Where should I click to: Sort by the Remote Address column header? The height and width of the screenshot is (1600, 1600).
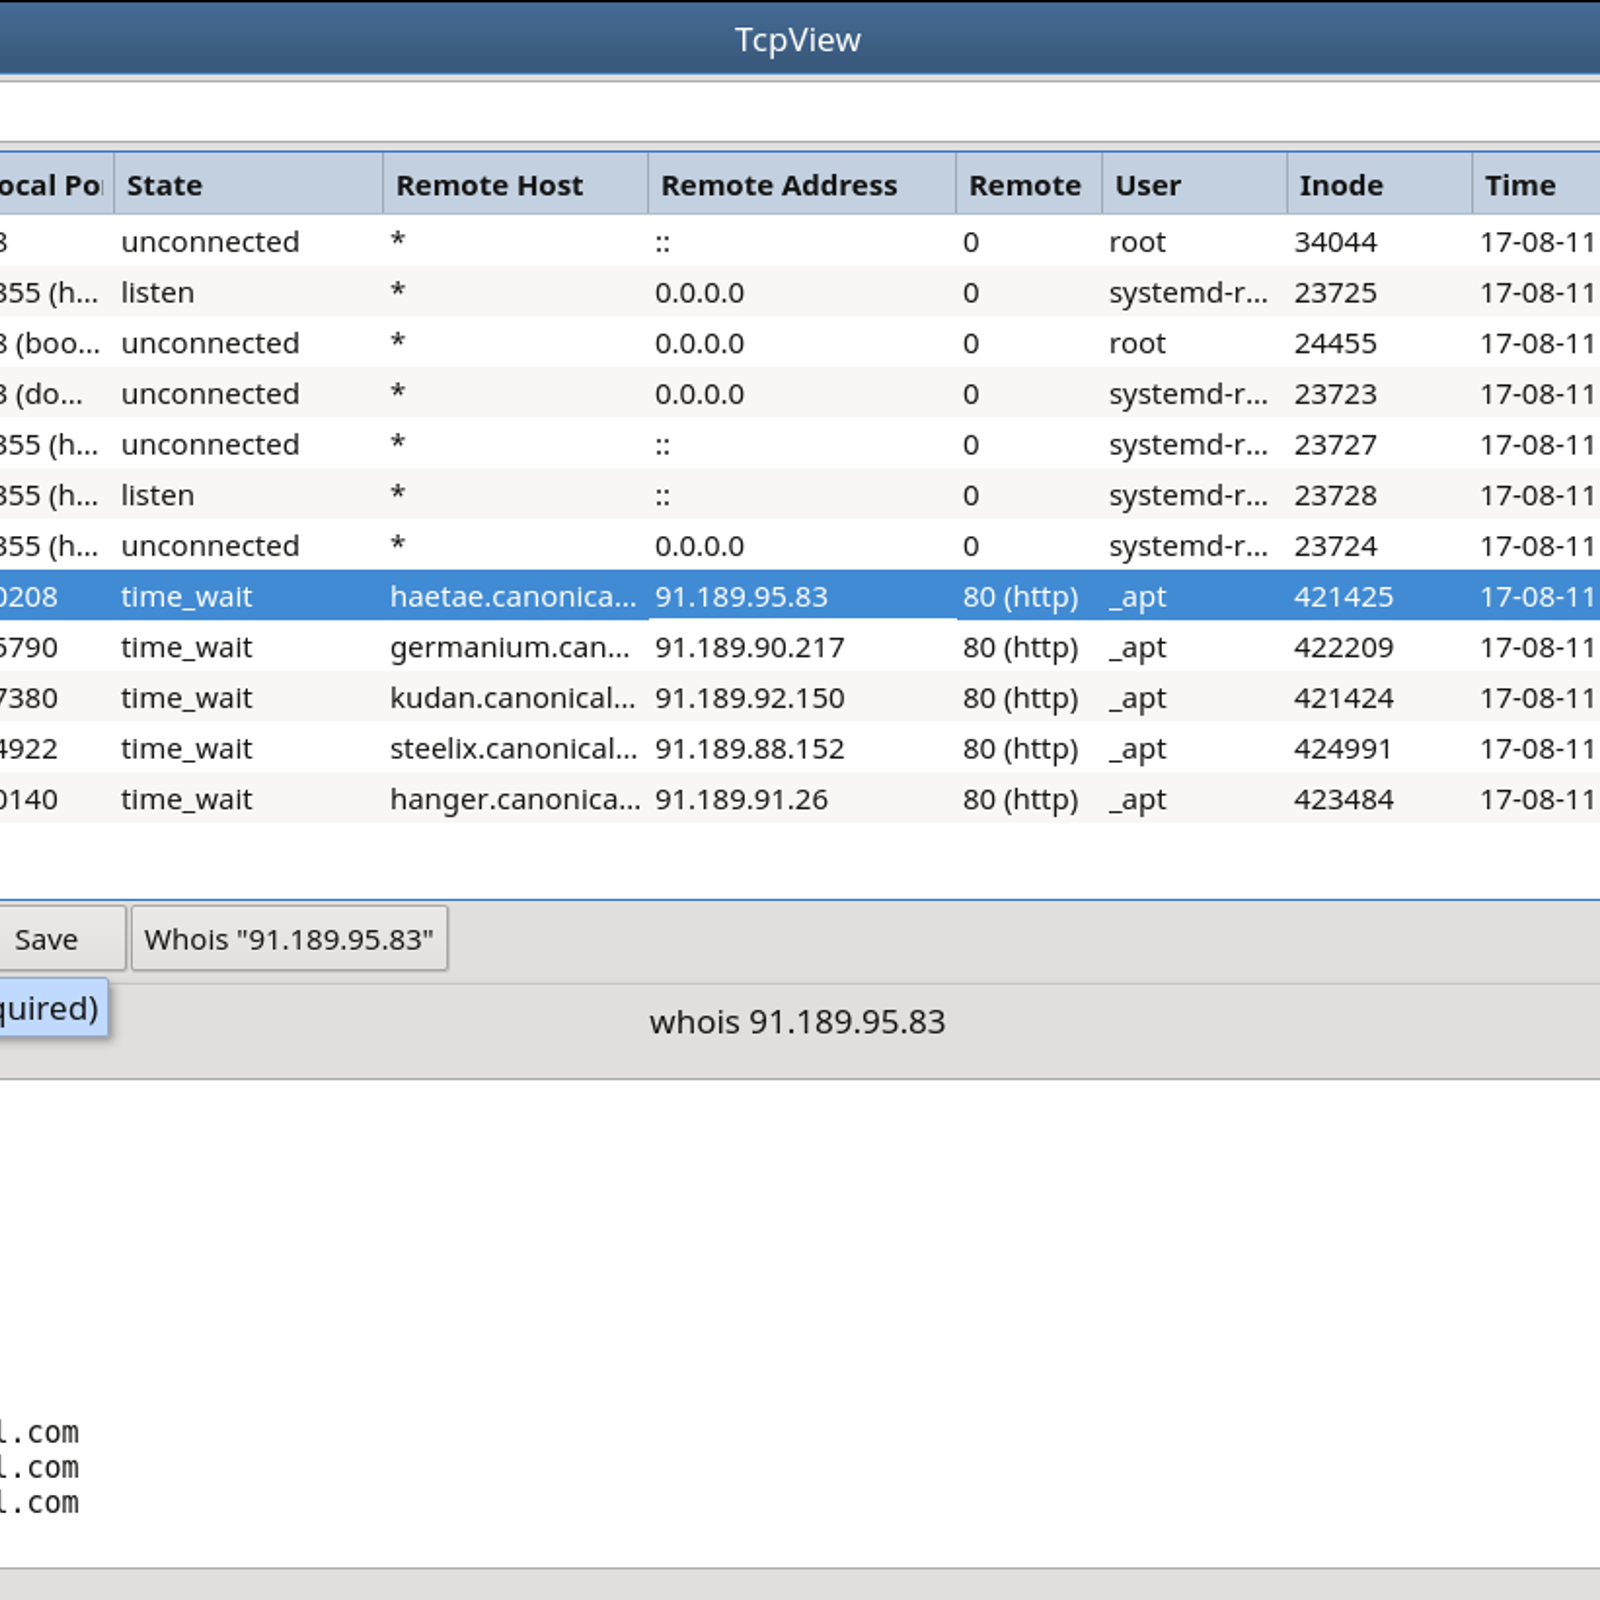point(802,185)
